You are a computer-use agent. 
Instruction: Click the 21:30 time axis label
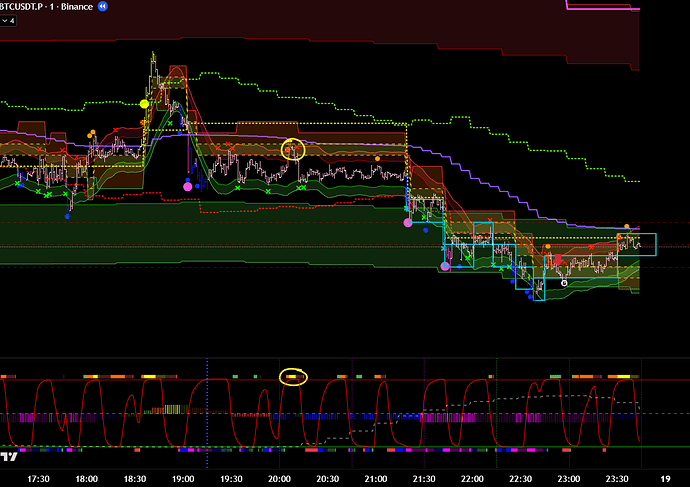pyautogui.click(x=424, y=479)
